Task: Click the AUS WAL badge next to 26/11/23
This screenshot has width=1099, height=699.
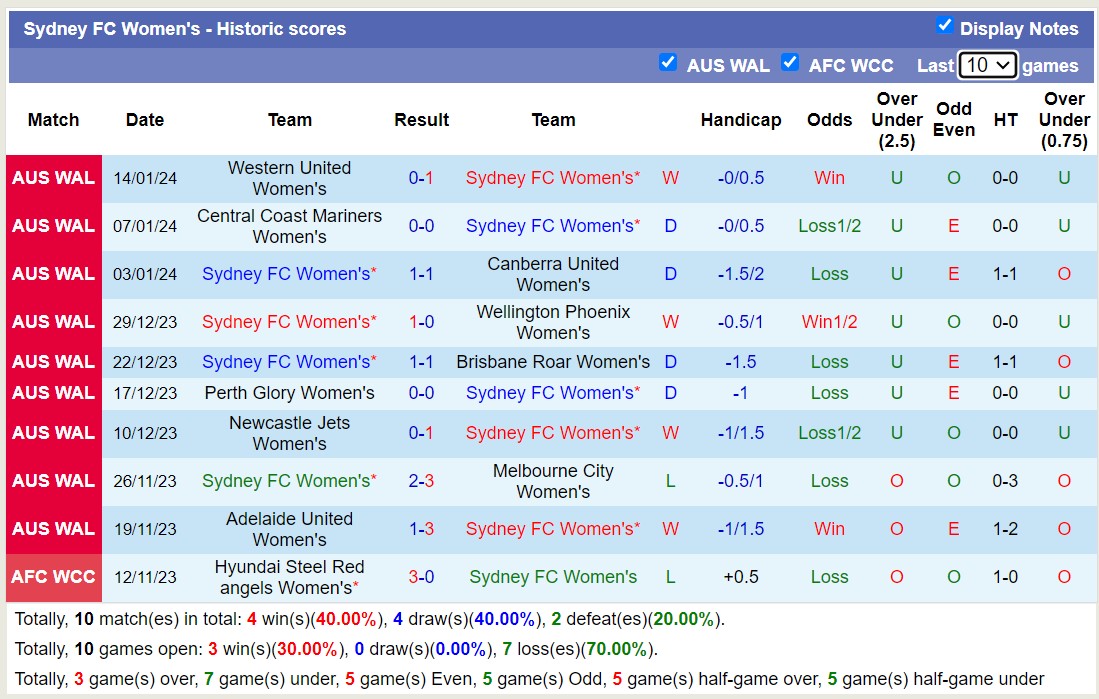Action: (53, 480)
